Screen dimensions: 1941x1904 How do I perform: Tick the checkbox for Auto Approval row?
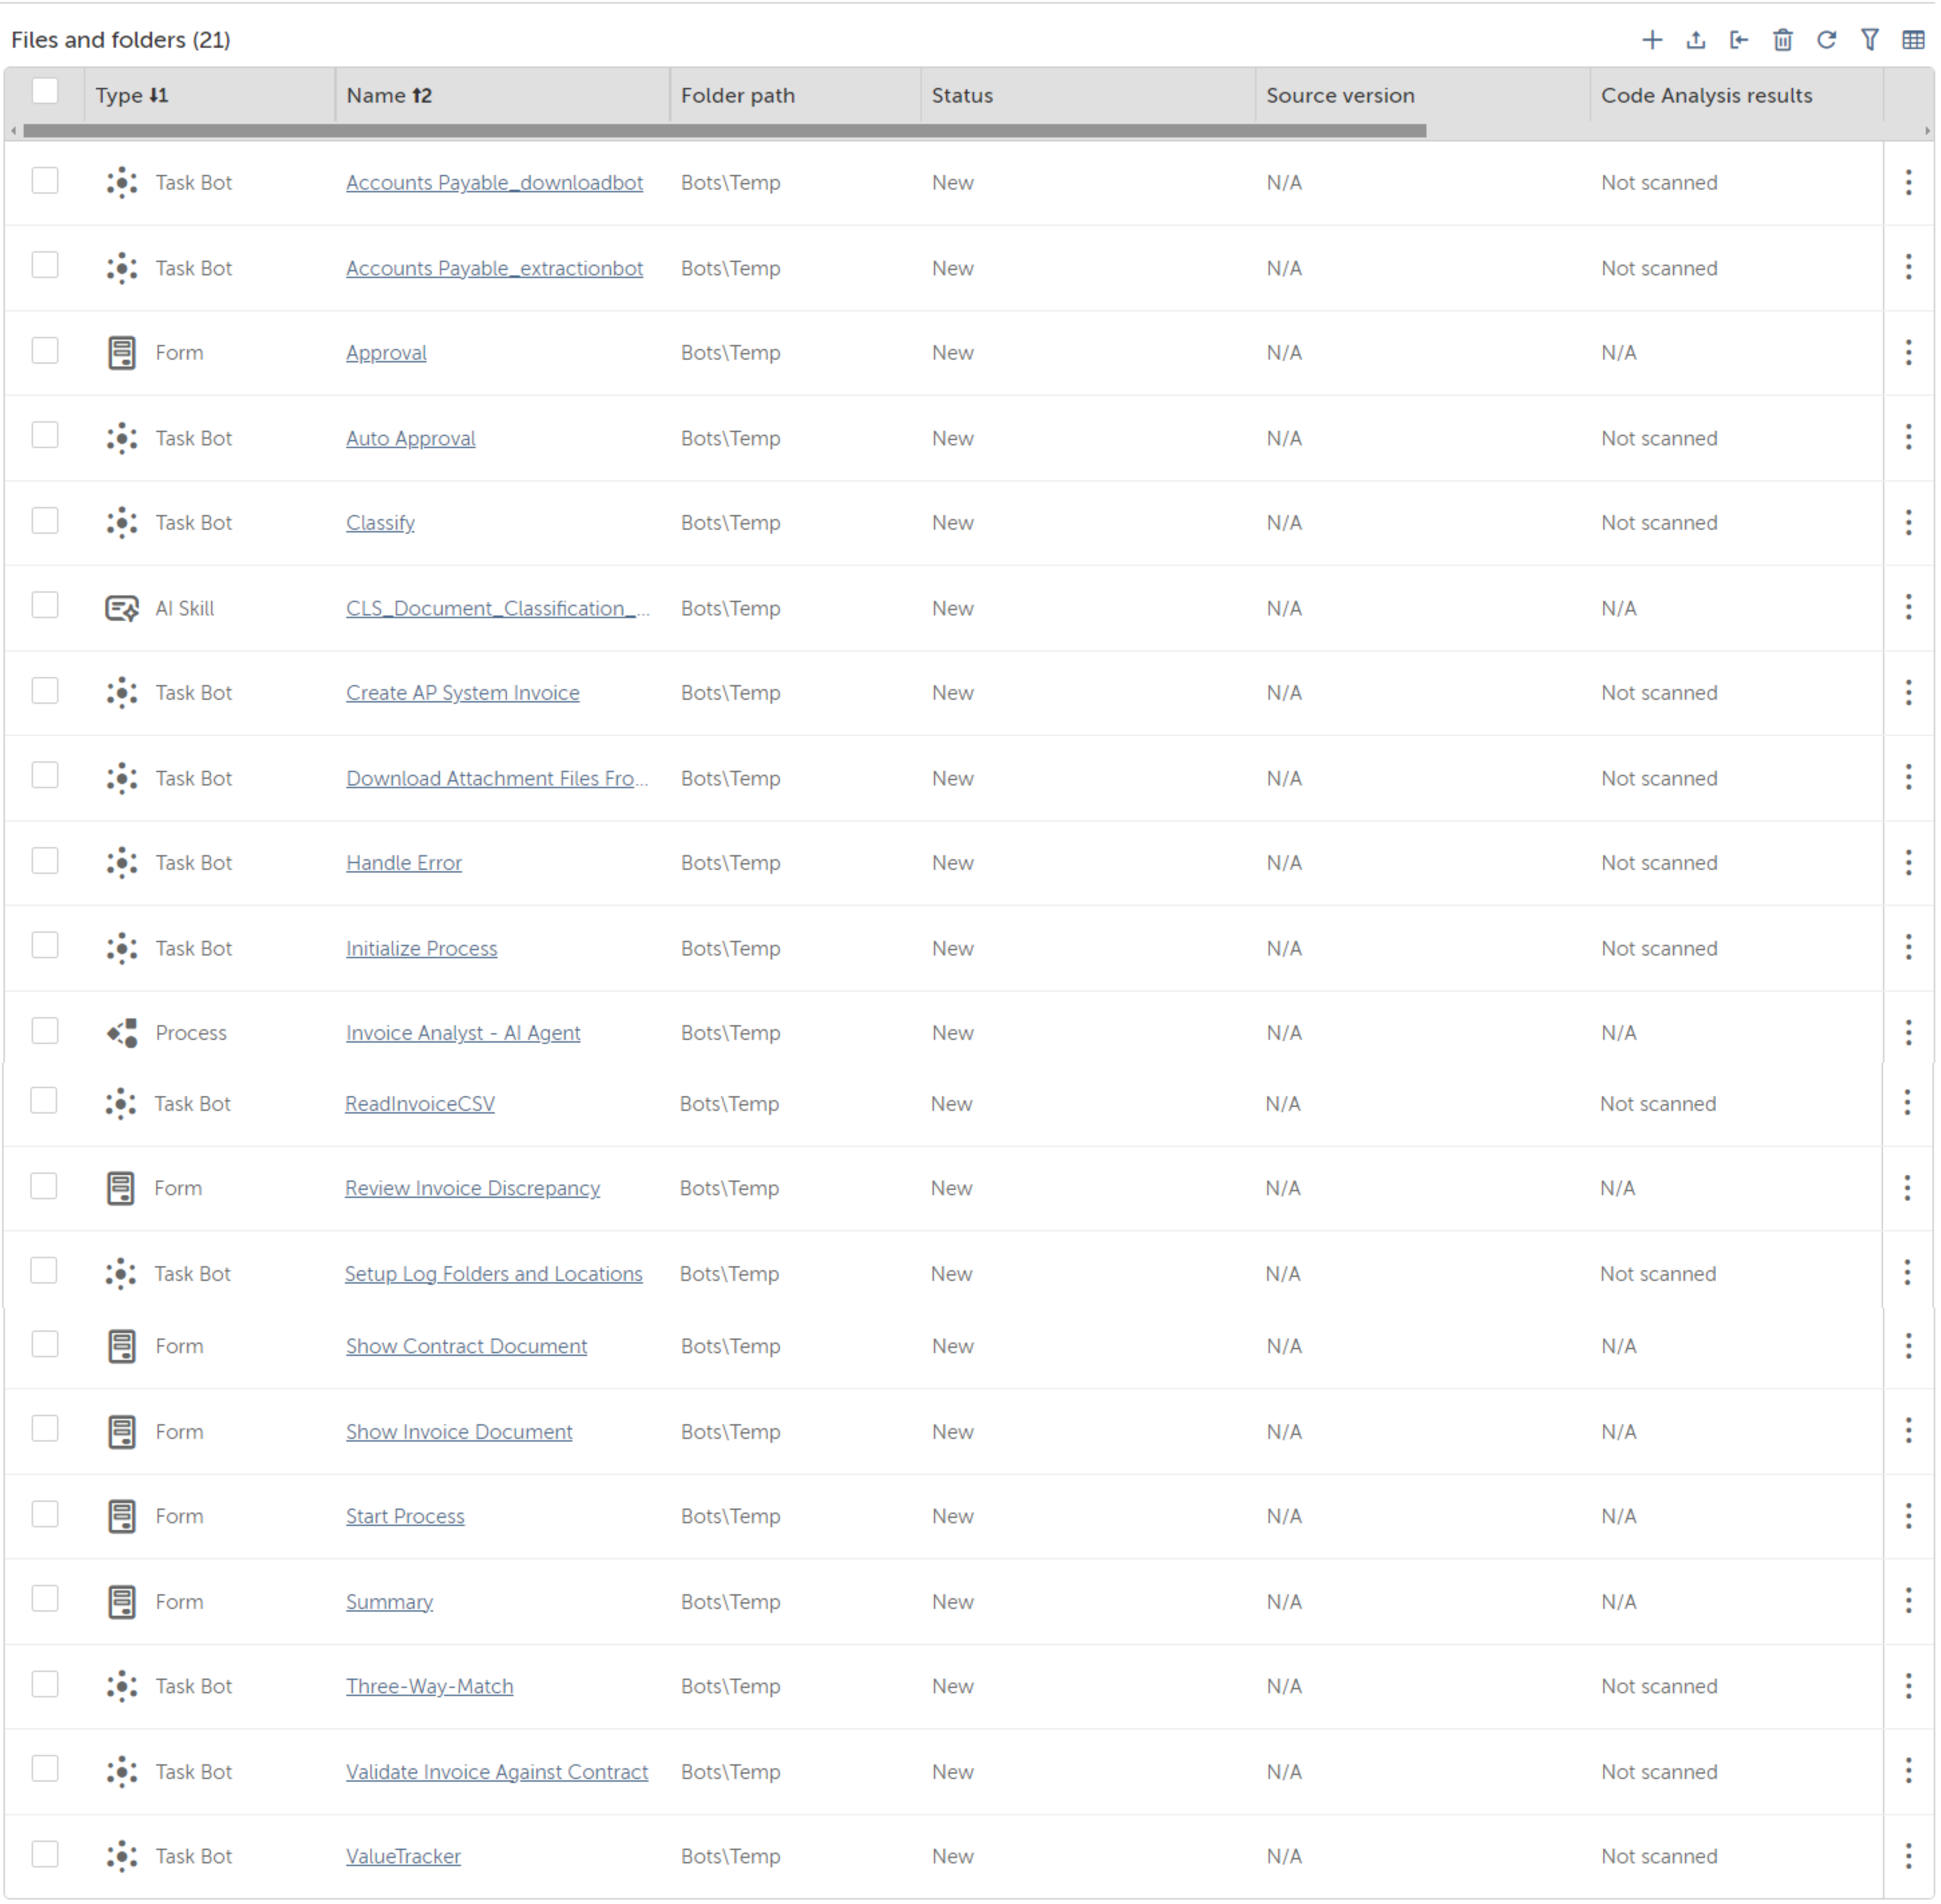[45, 436]
